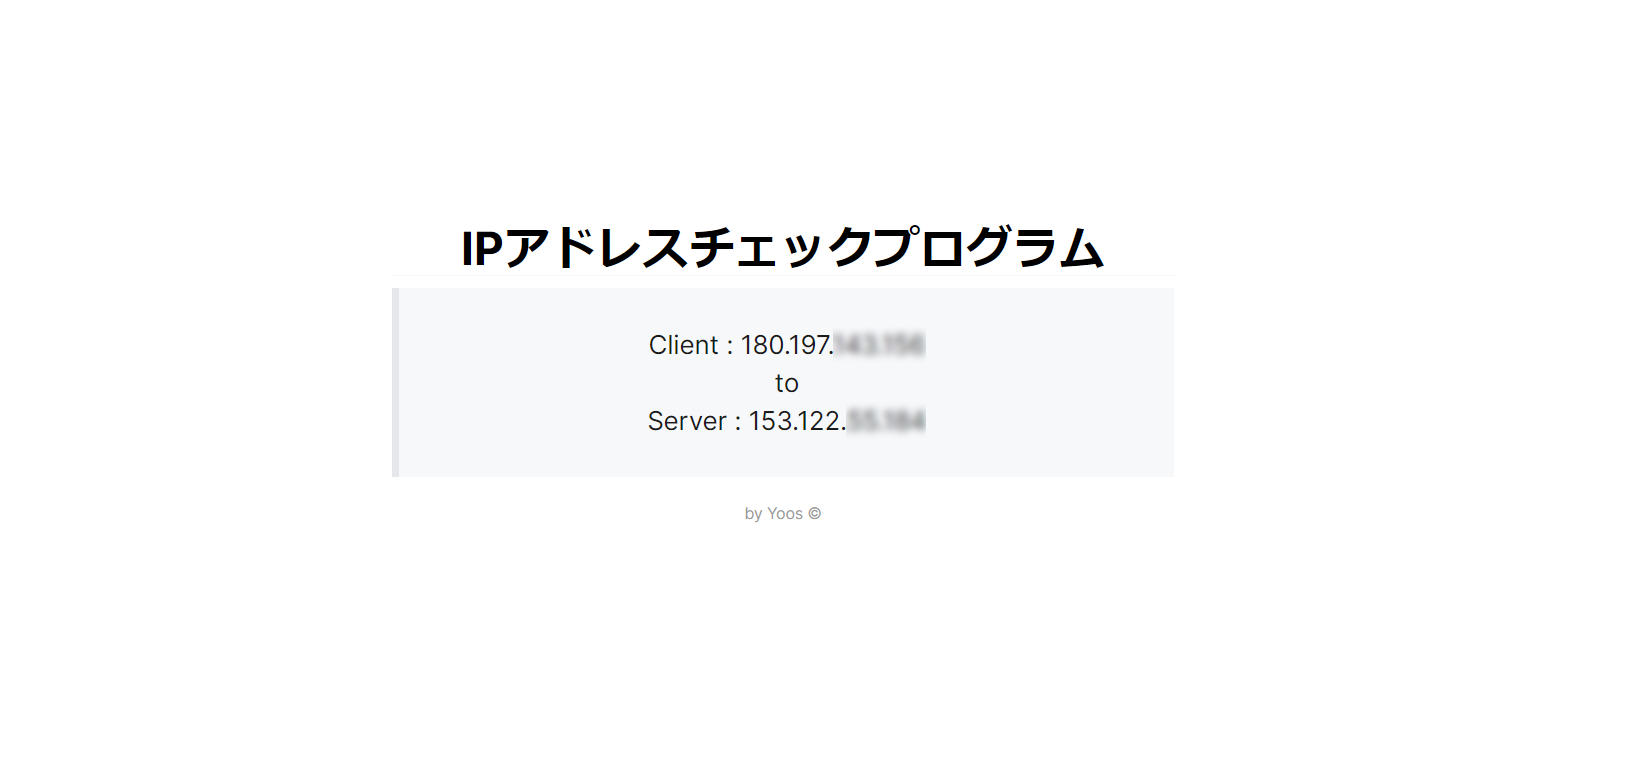1637x770 pixels.
Task: Click the "Yoos" author name
Action: click(x=785, y=514)
